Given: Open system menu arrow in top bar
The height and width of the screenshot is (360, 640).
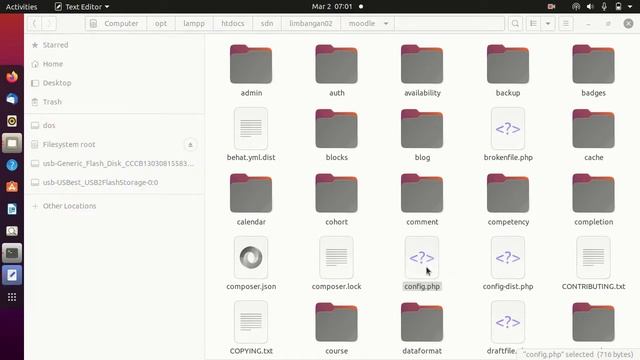Looking at the screenshot, I should 630,7.
